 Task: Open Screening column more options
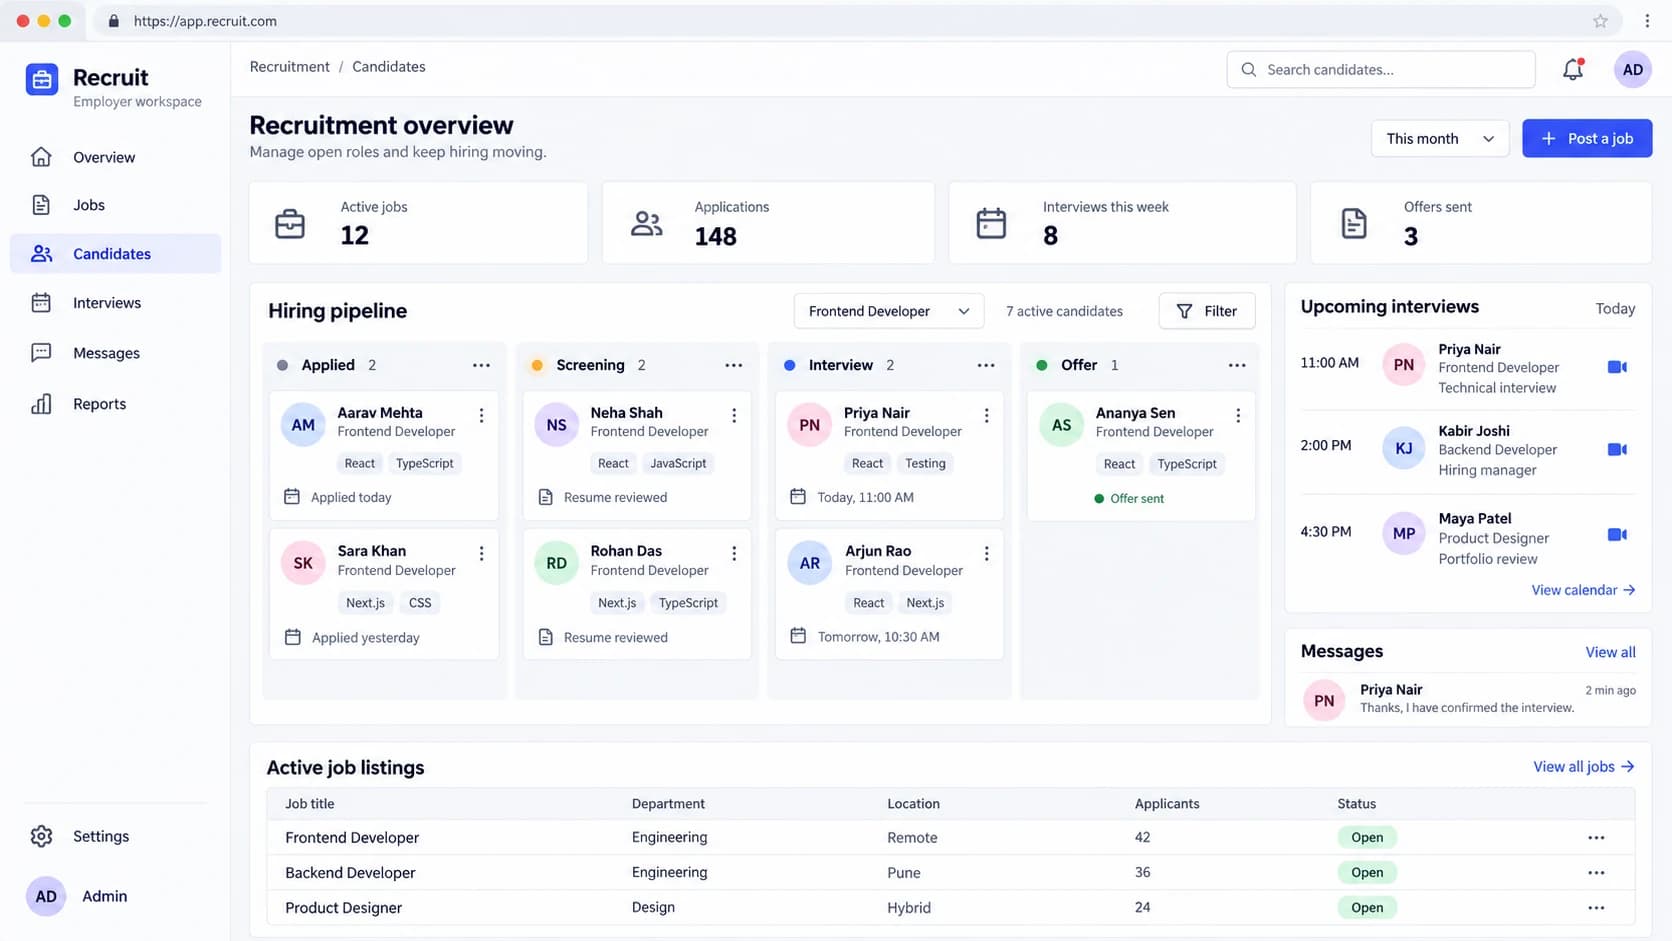pyautogui.click(x=733, y=365)
